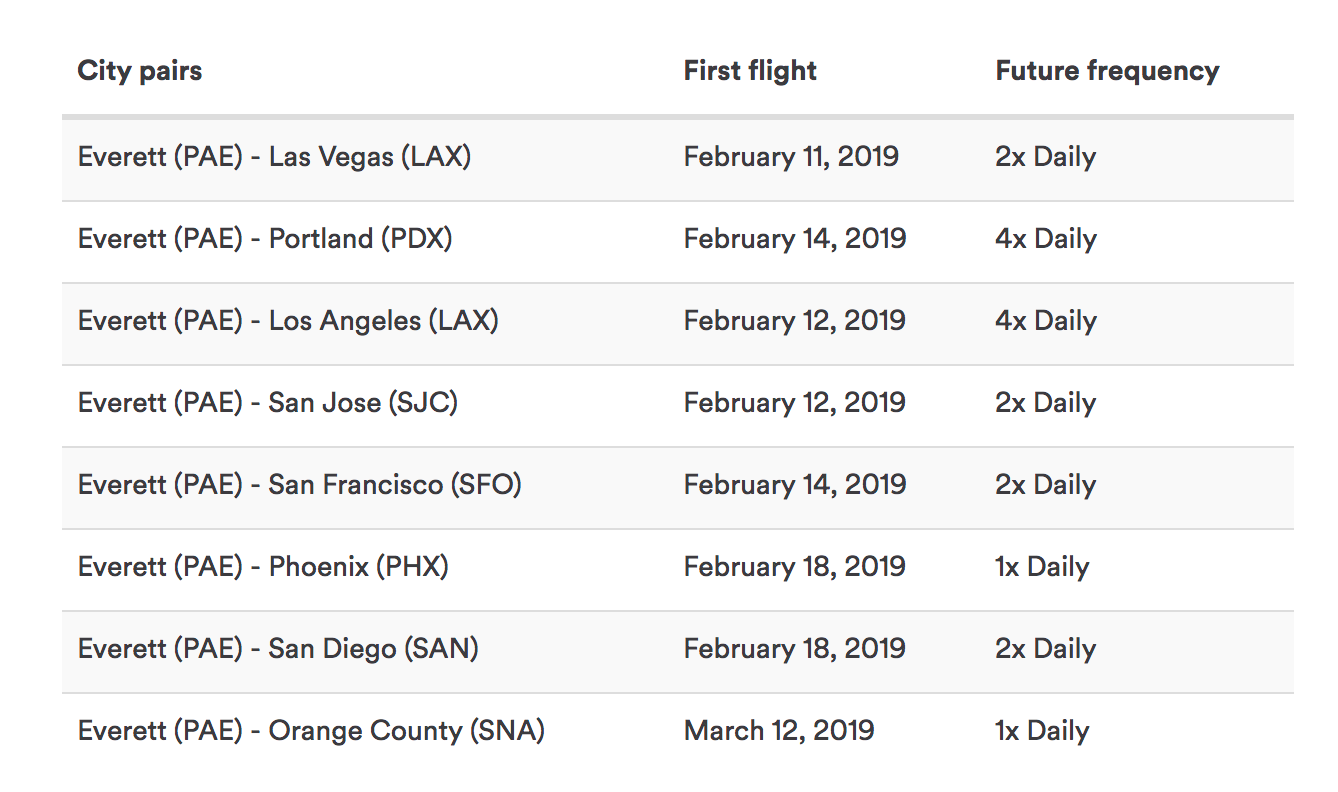
Task: Click the First flight column header
Action: (x=750, y=71)
